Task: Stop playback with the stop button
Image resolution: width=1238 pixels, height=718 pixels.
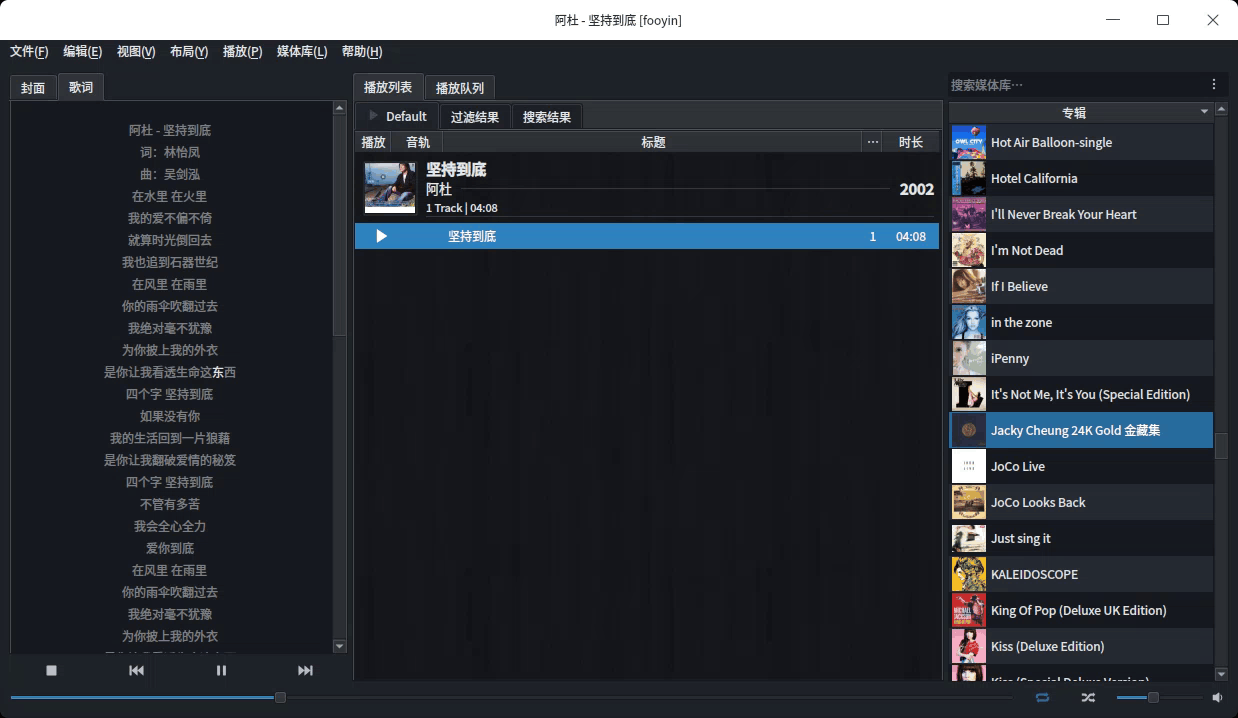Action: click(x=52, y=670)
